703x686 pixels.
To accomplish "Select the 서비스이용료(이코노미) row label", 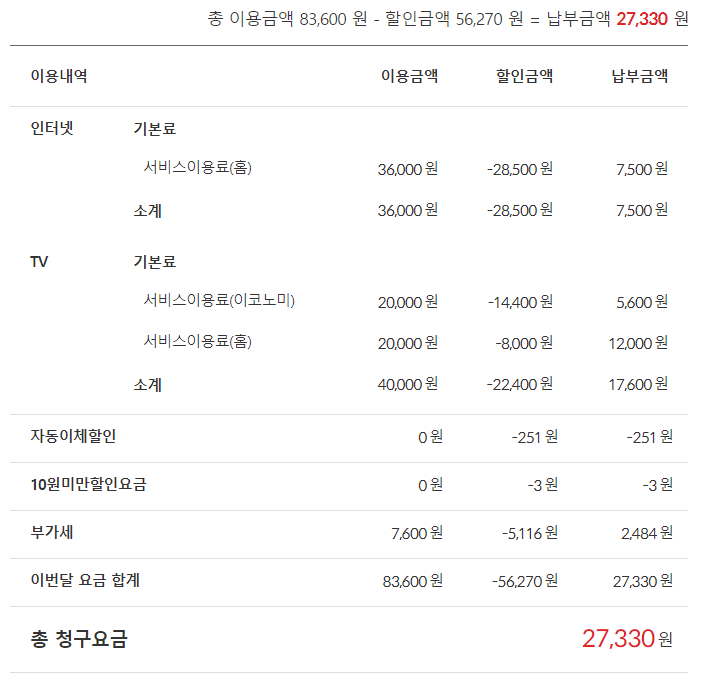I will click(219, 300).
